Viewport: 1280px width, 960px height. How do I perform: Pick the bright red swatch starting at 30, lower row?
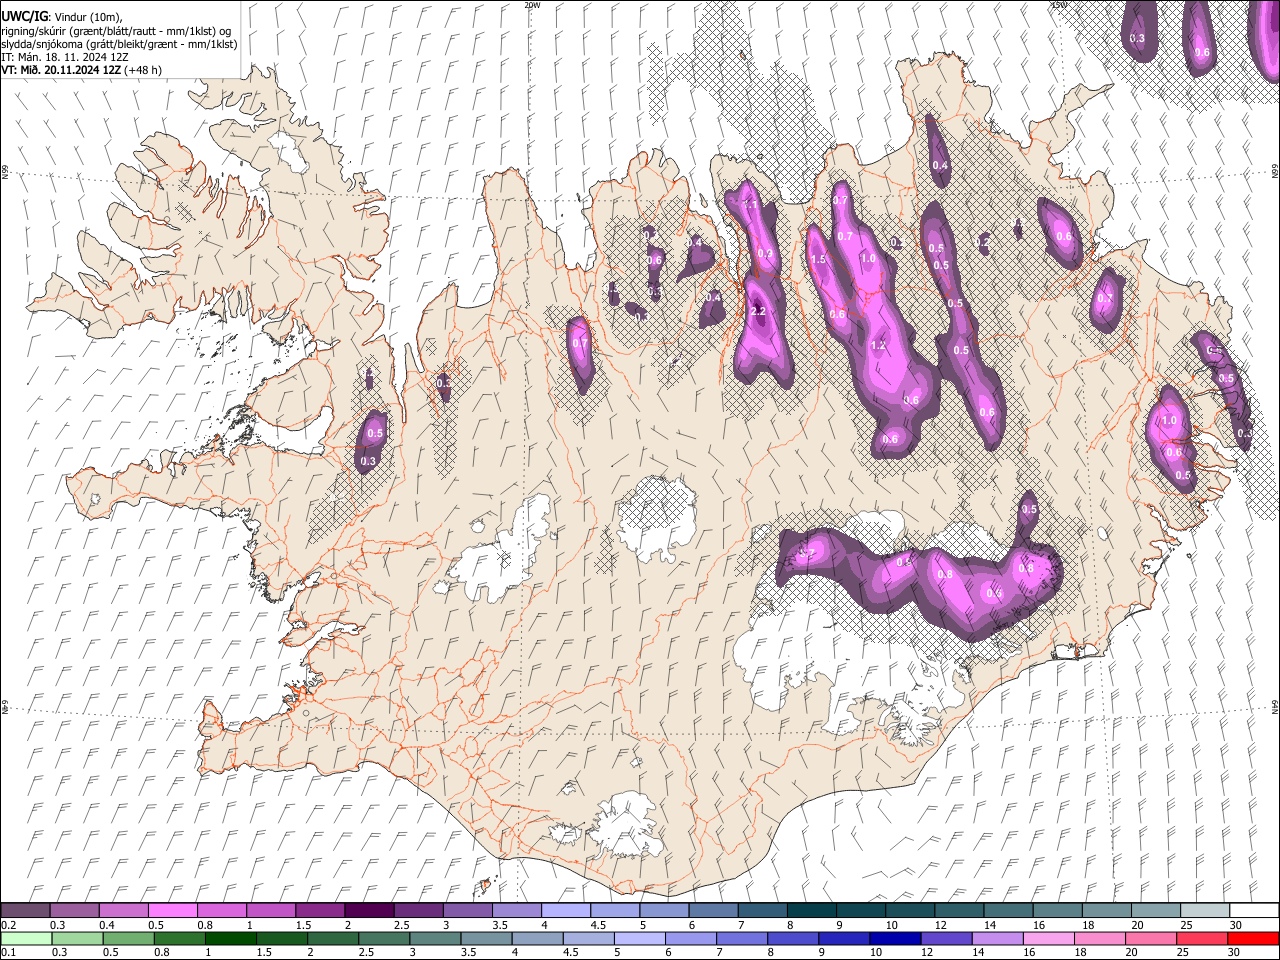coord(1253,938)
